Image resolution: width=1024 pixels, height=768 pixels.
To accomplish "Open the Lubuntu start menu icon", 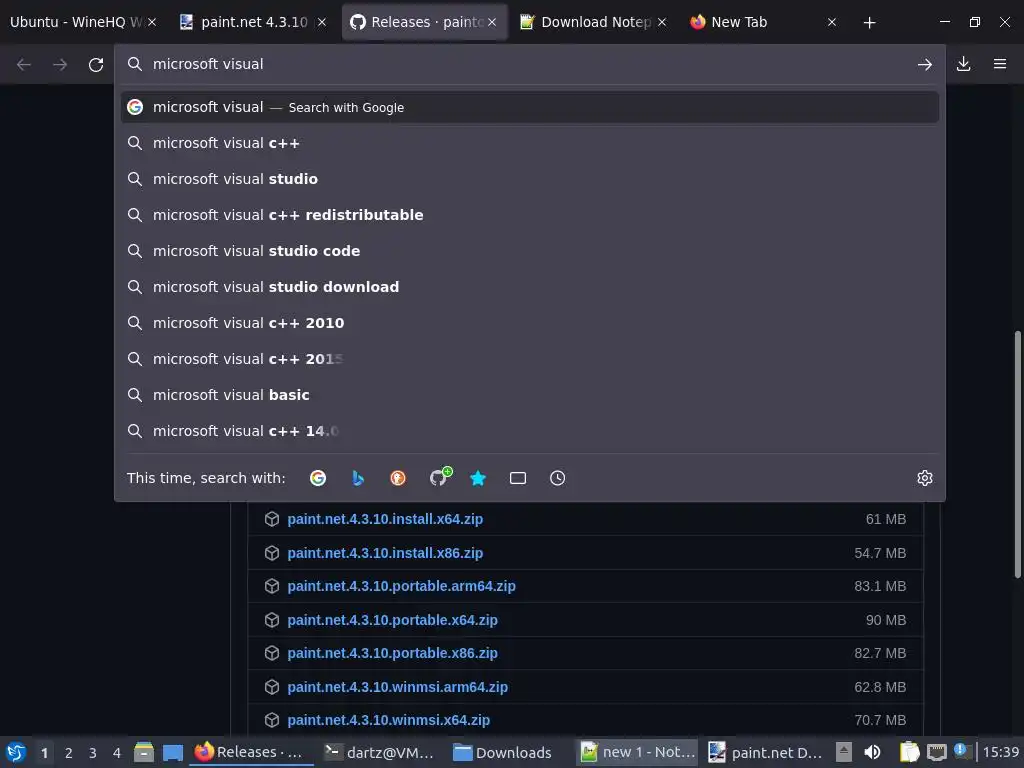I will coord(16,752).
